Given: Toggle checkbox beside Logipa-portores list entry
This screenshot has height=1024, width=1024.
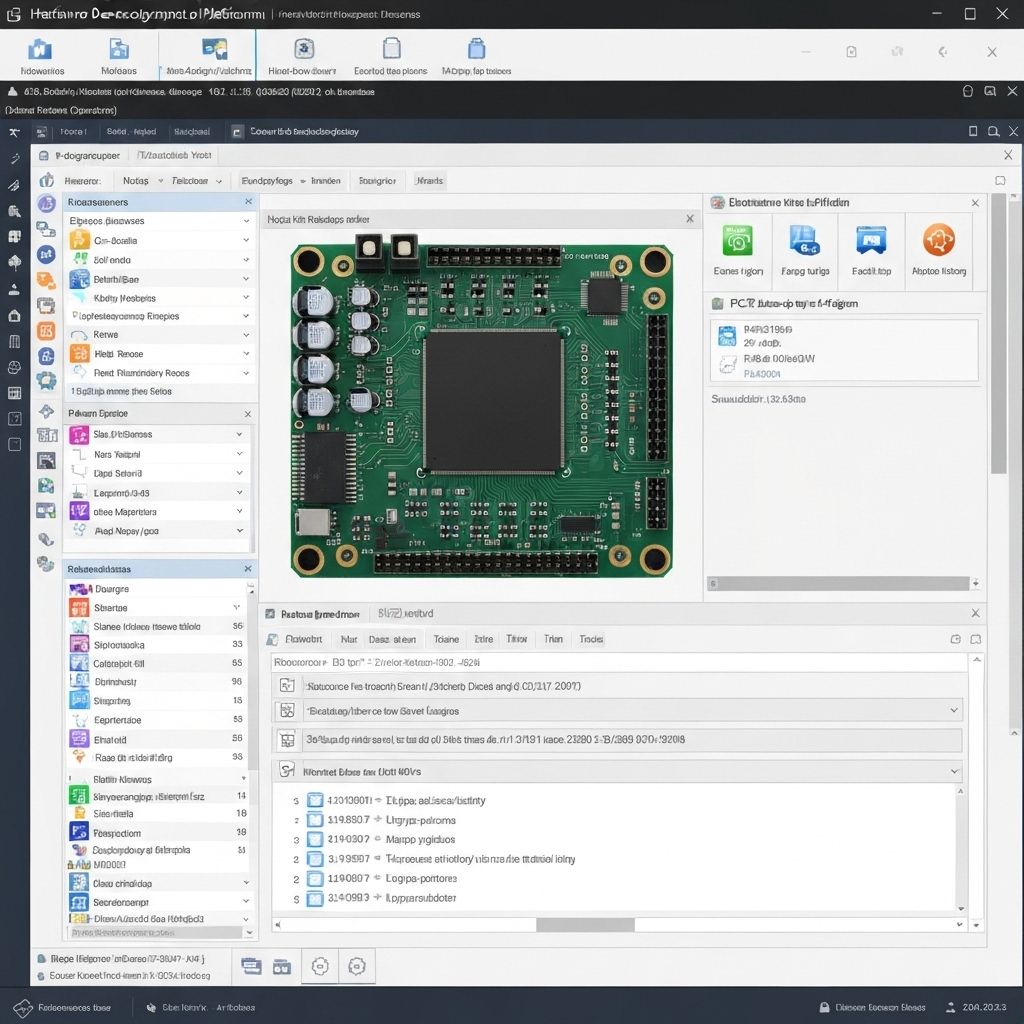Looking at the screenshot, I should point(315,879).
